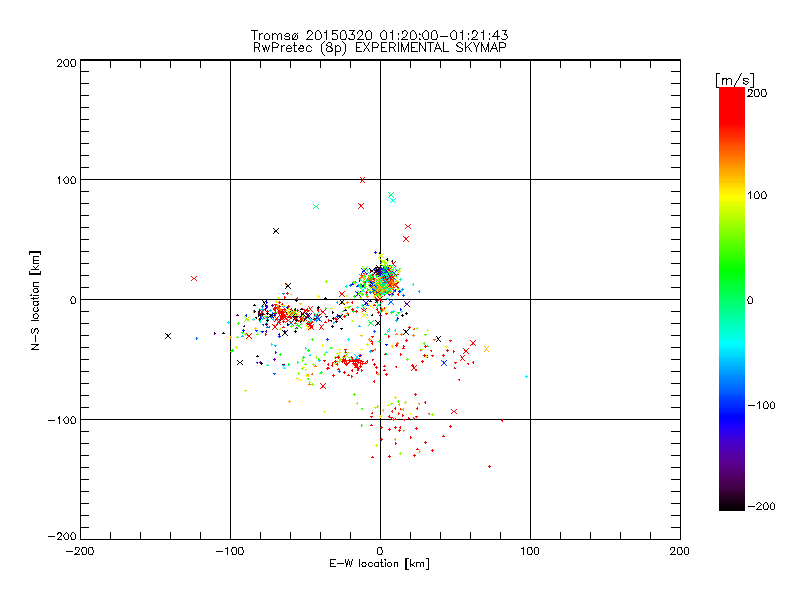This screenshot has width=800, height=600.
Task: Click the colorbar tick label '200'
Action: point(757,93)
